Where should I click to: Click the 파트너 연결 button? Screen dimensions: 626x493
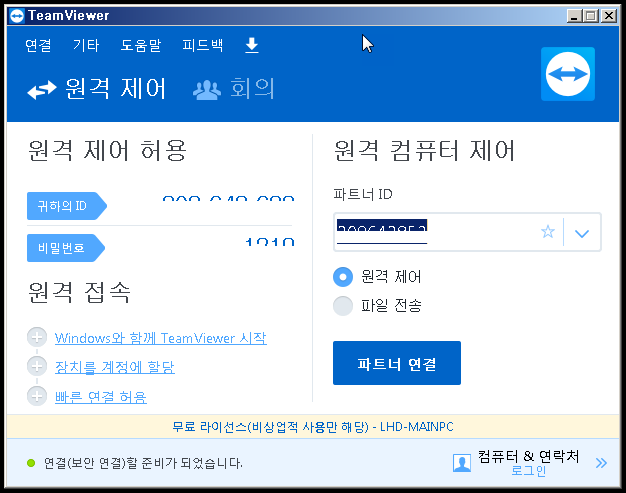[397, 363]
